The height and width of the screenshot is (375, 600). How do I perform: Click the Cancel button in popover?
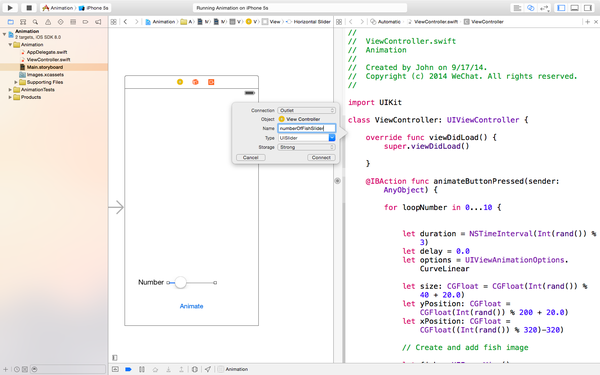[x=251, y=157]
